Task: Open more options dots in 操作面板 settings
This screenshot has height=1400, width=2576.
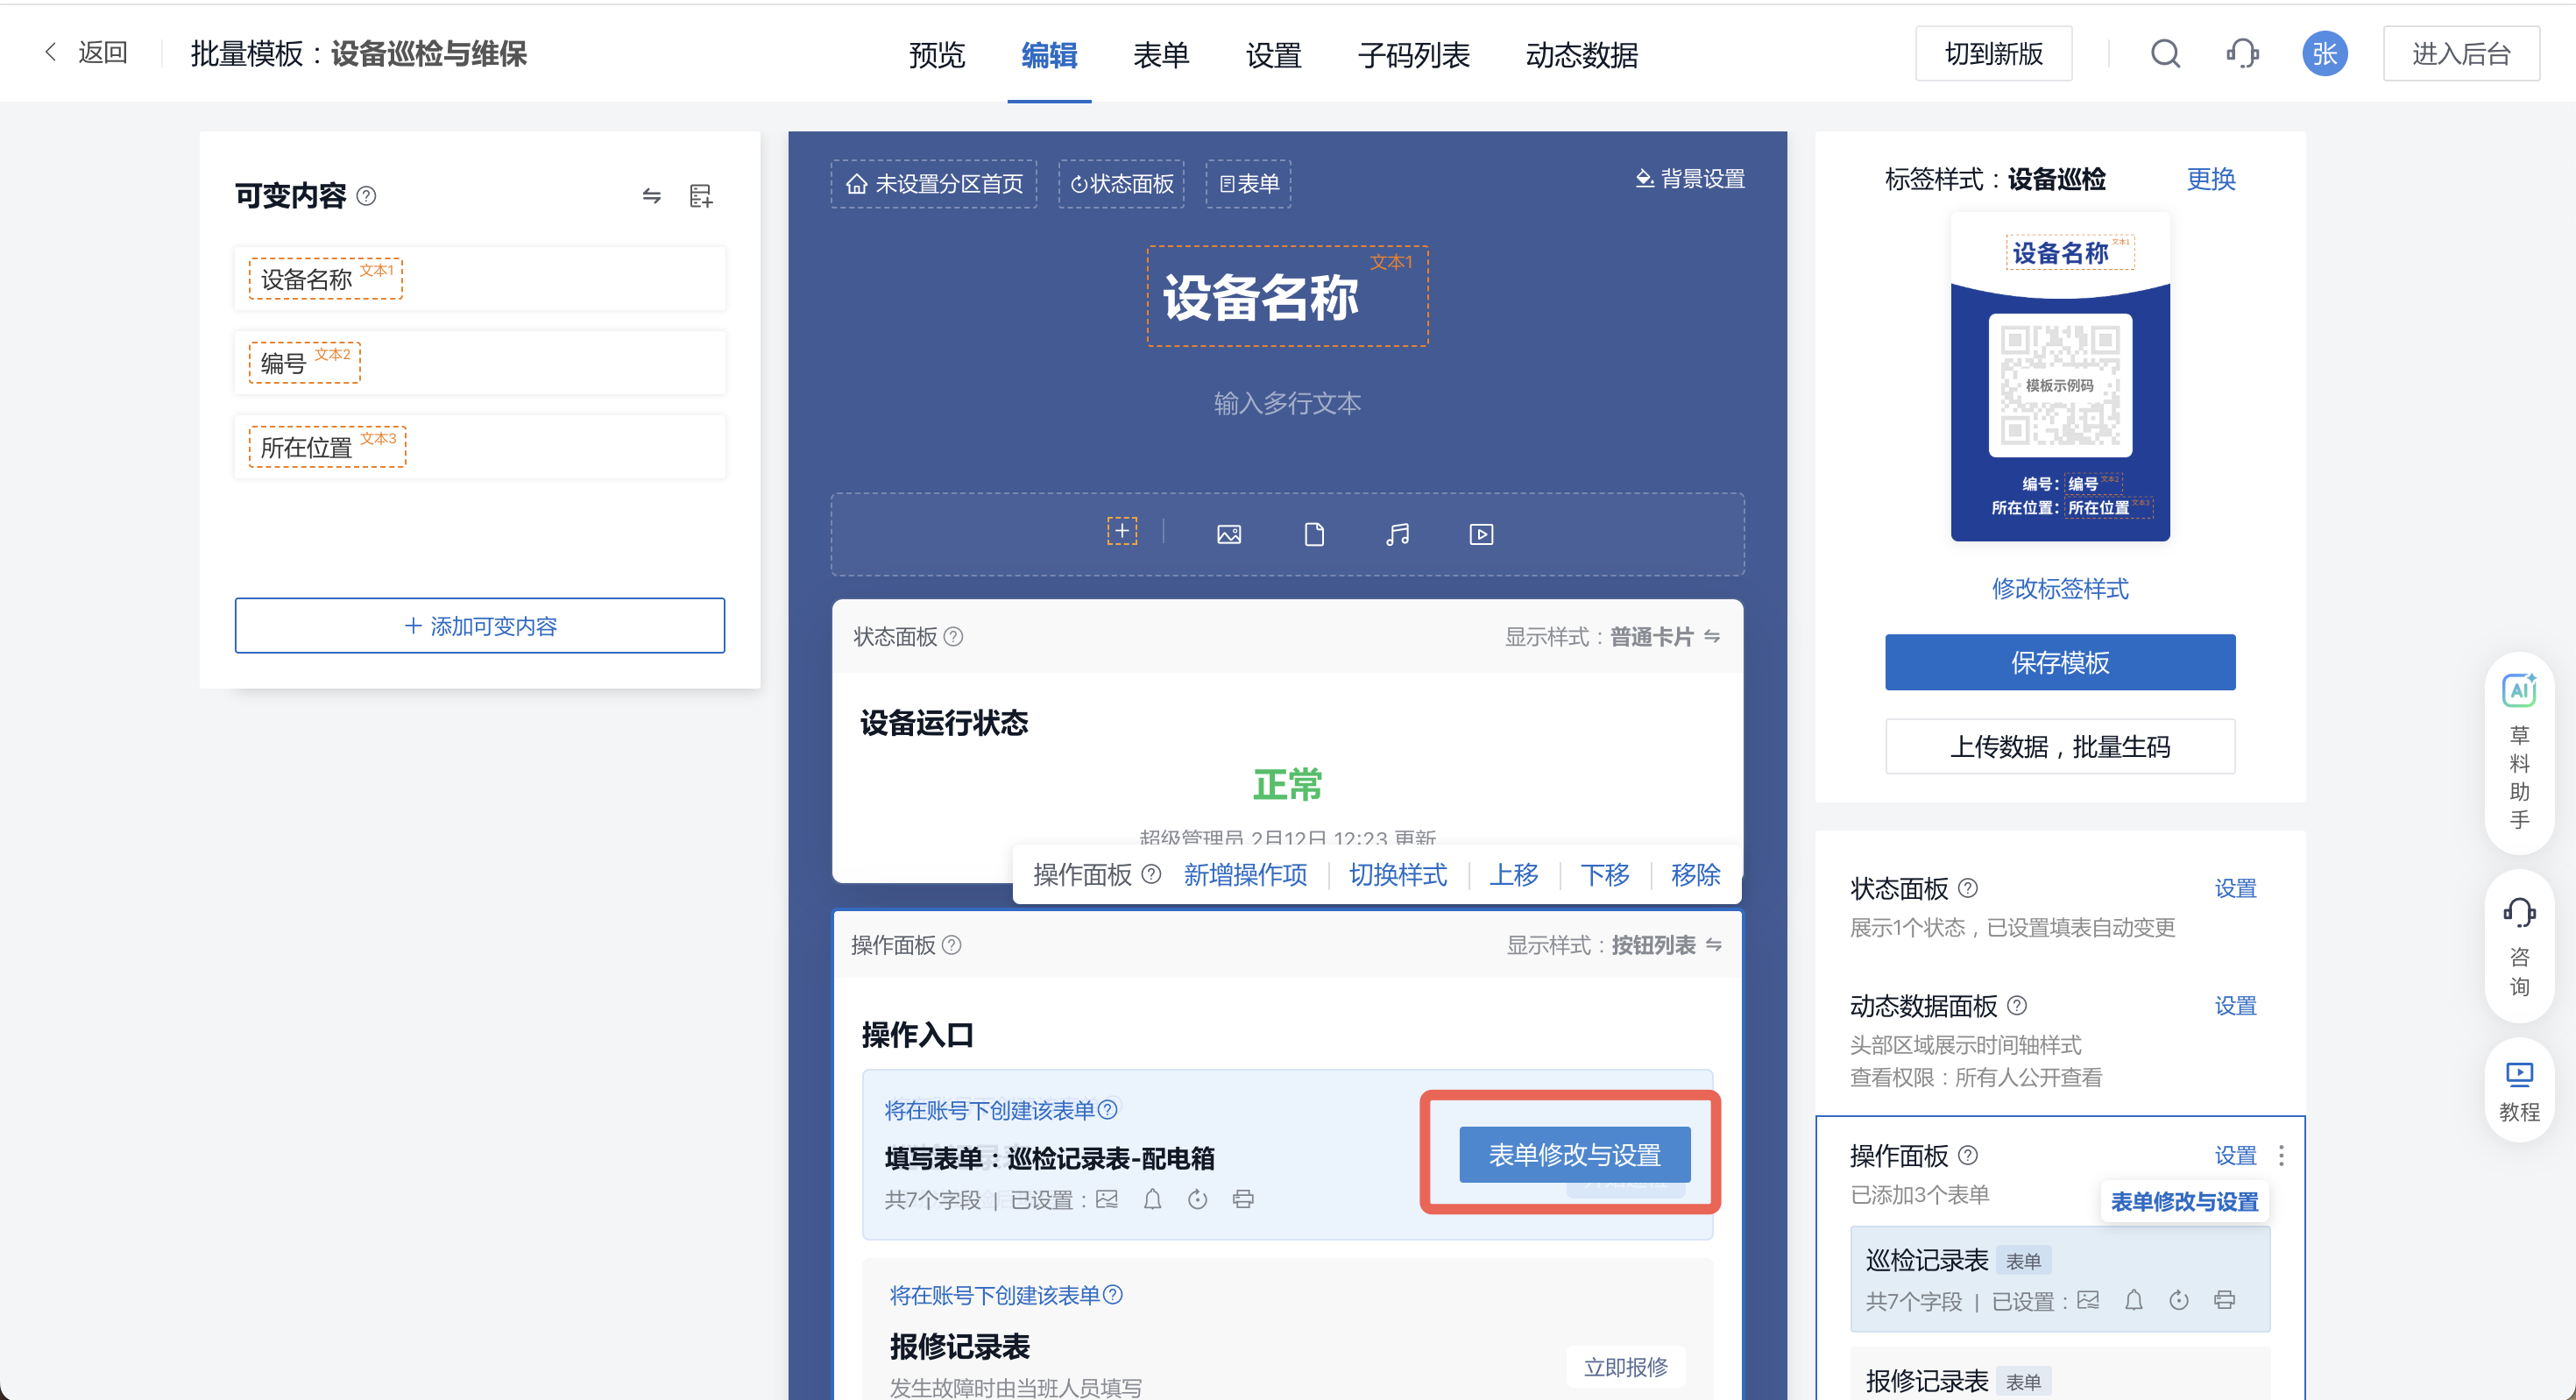Action: [x=2281, y=1156]
